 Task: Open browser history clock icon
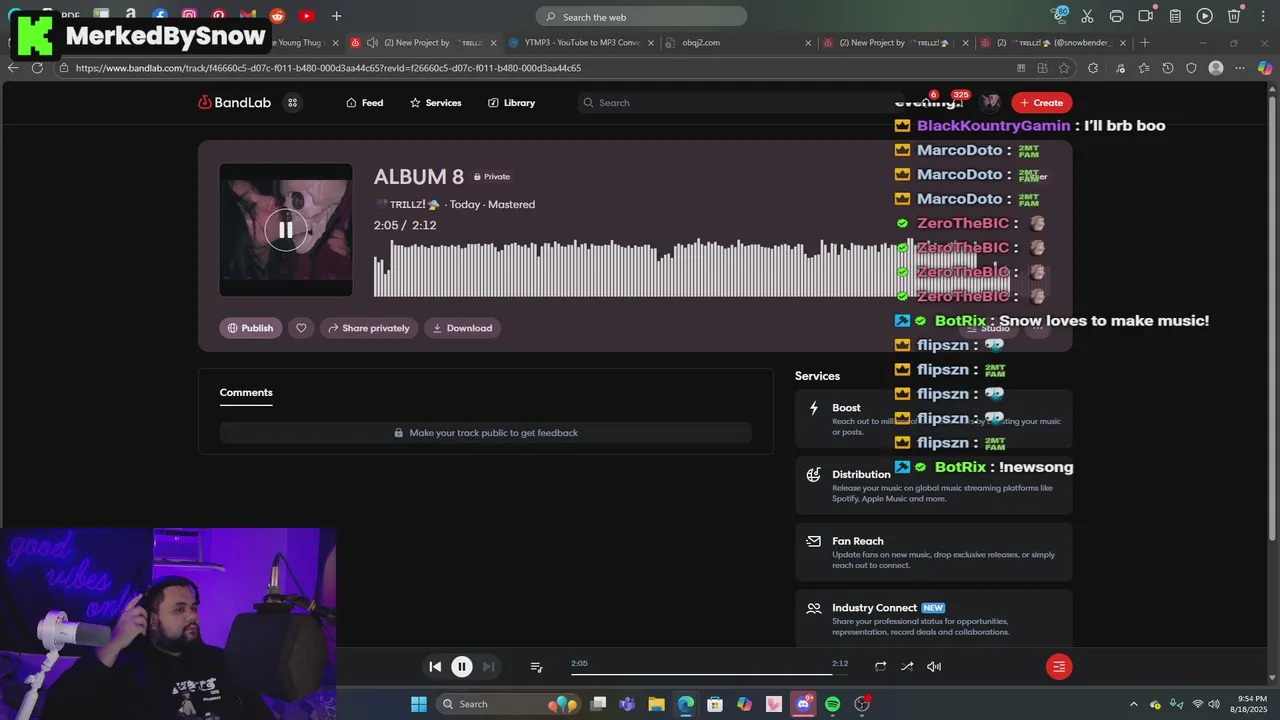(x=1167, y=68)
